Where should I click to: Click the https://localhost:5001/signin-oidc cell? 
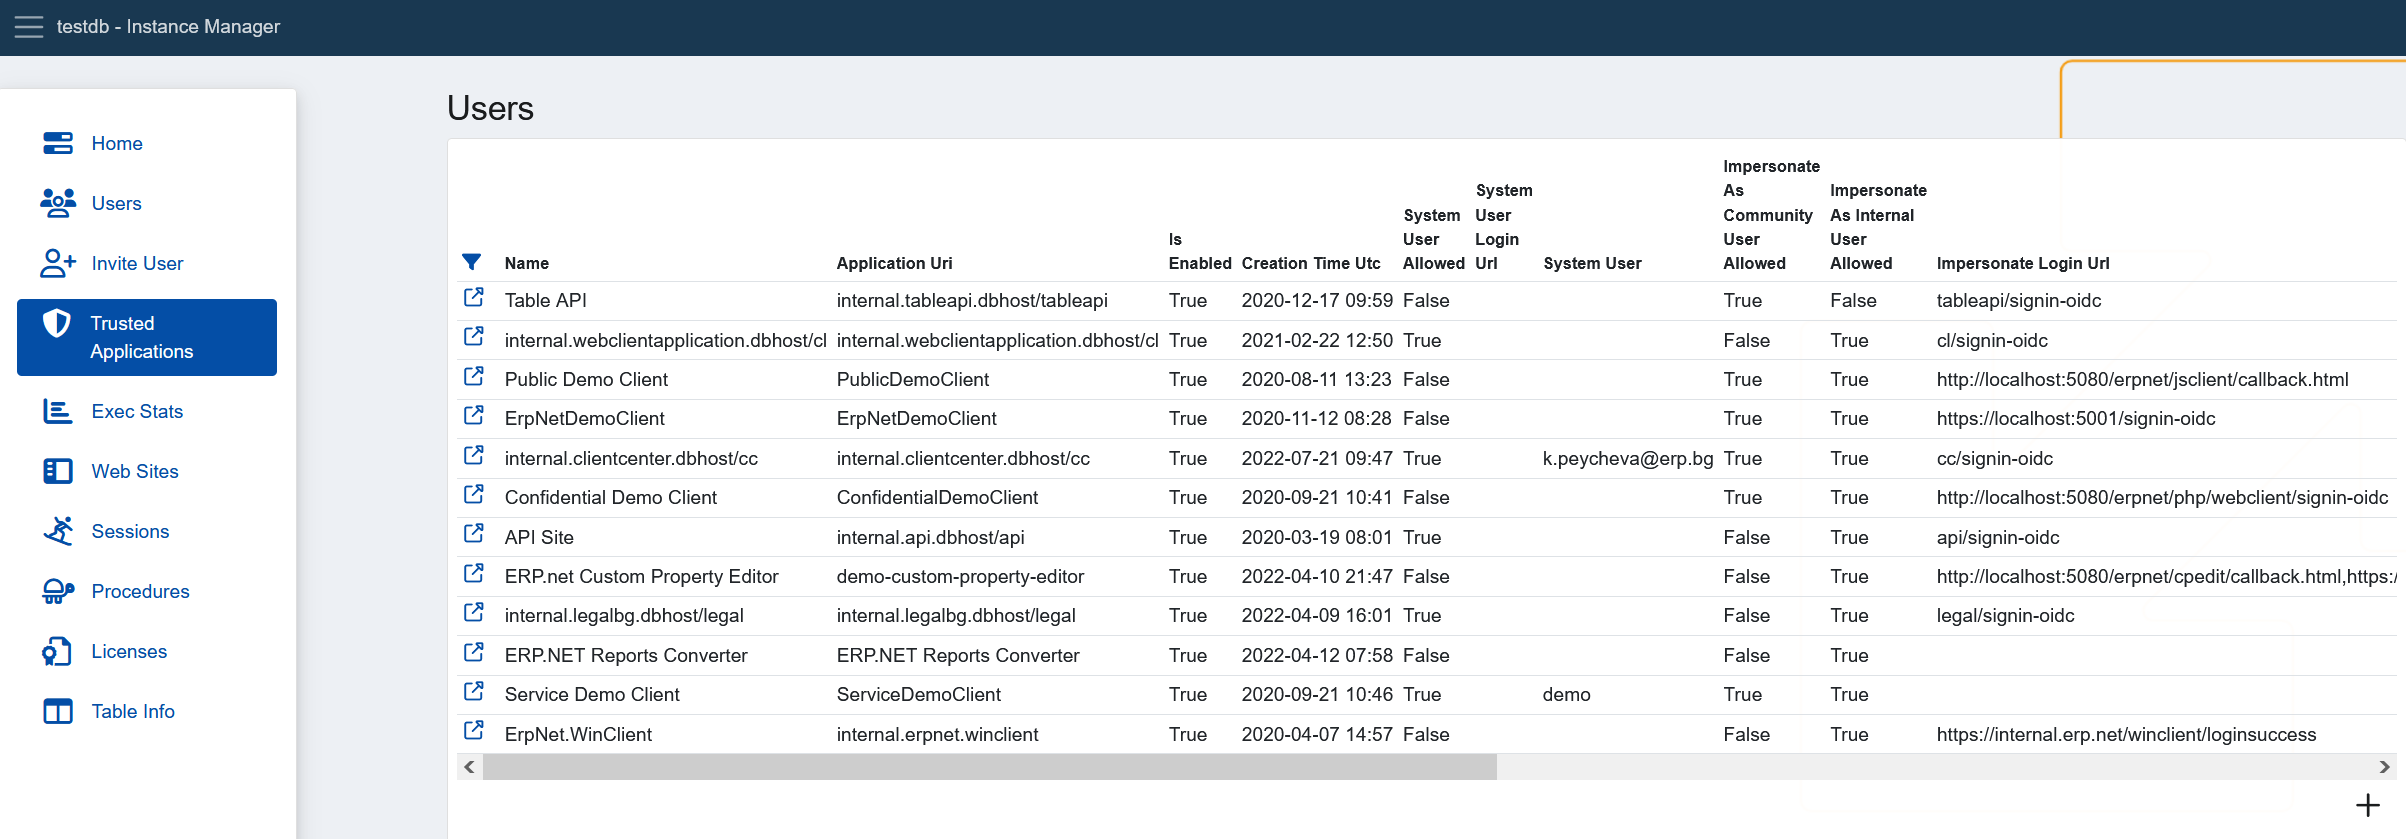(2076, 418)
